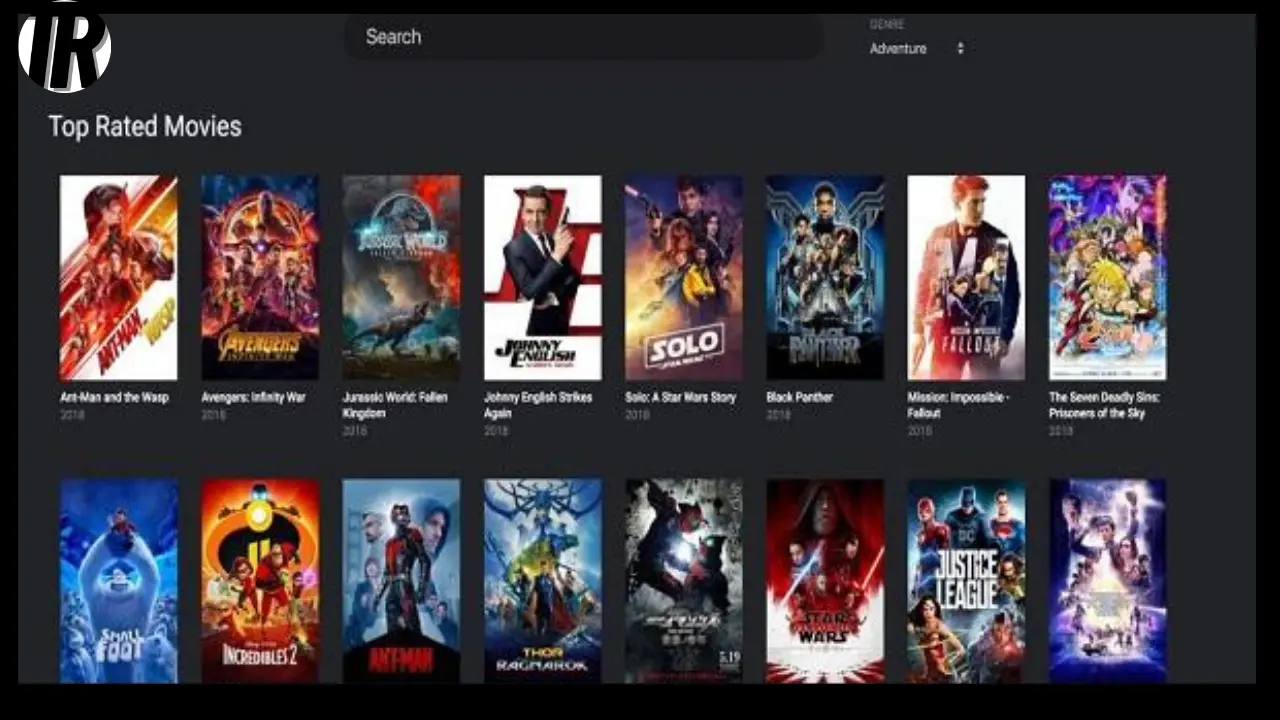The width and height of the screenshot is (1280, 720).
Task: Click the 'Black Panther' title text
Action: pos(800,397)
